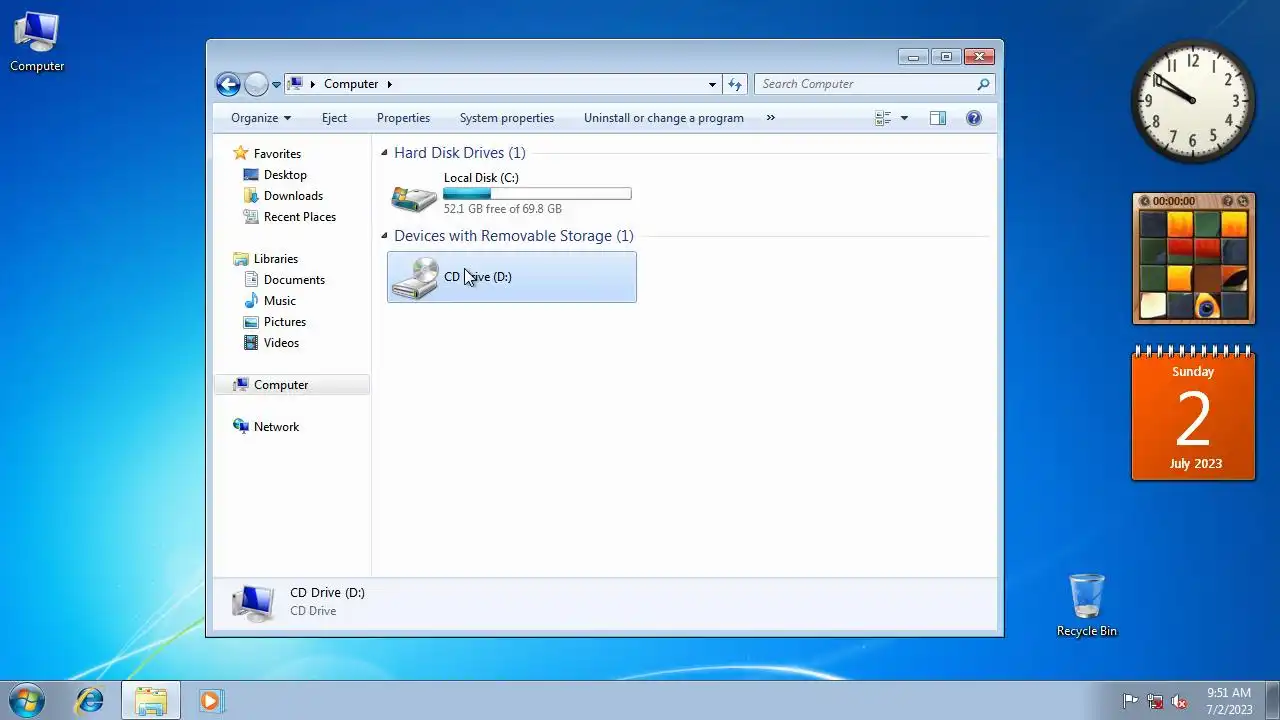Show more toolbar commands with the chevron
Viewport: 1280px width, 720px height.
(770, 118)
